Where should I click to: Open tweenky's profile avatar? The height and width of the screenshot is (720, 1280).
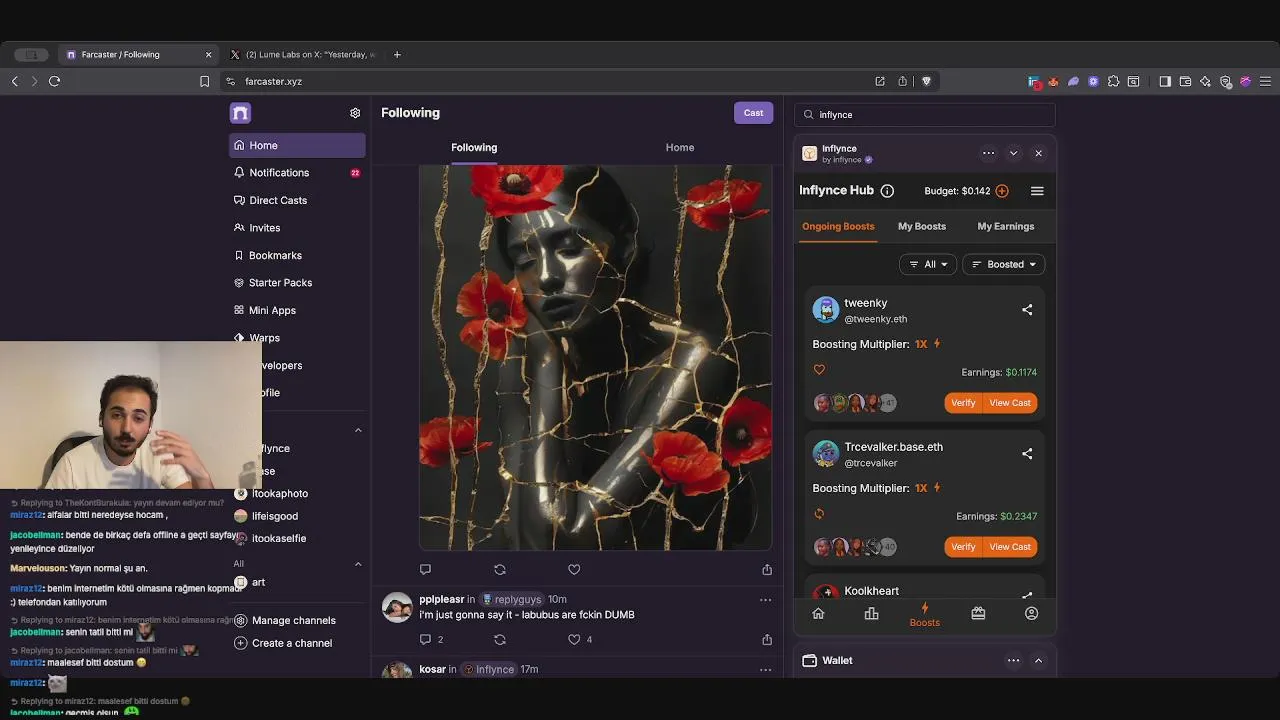click(826, 310)
